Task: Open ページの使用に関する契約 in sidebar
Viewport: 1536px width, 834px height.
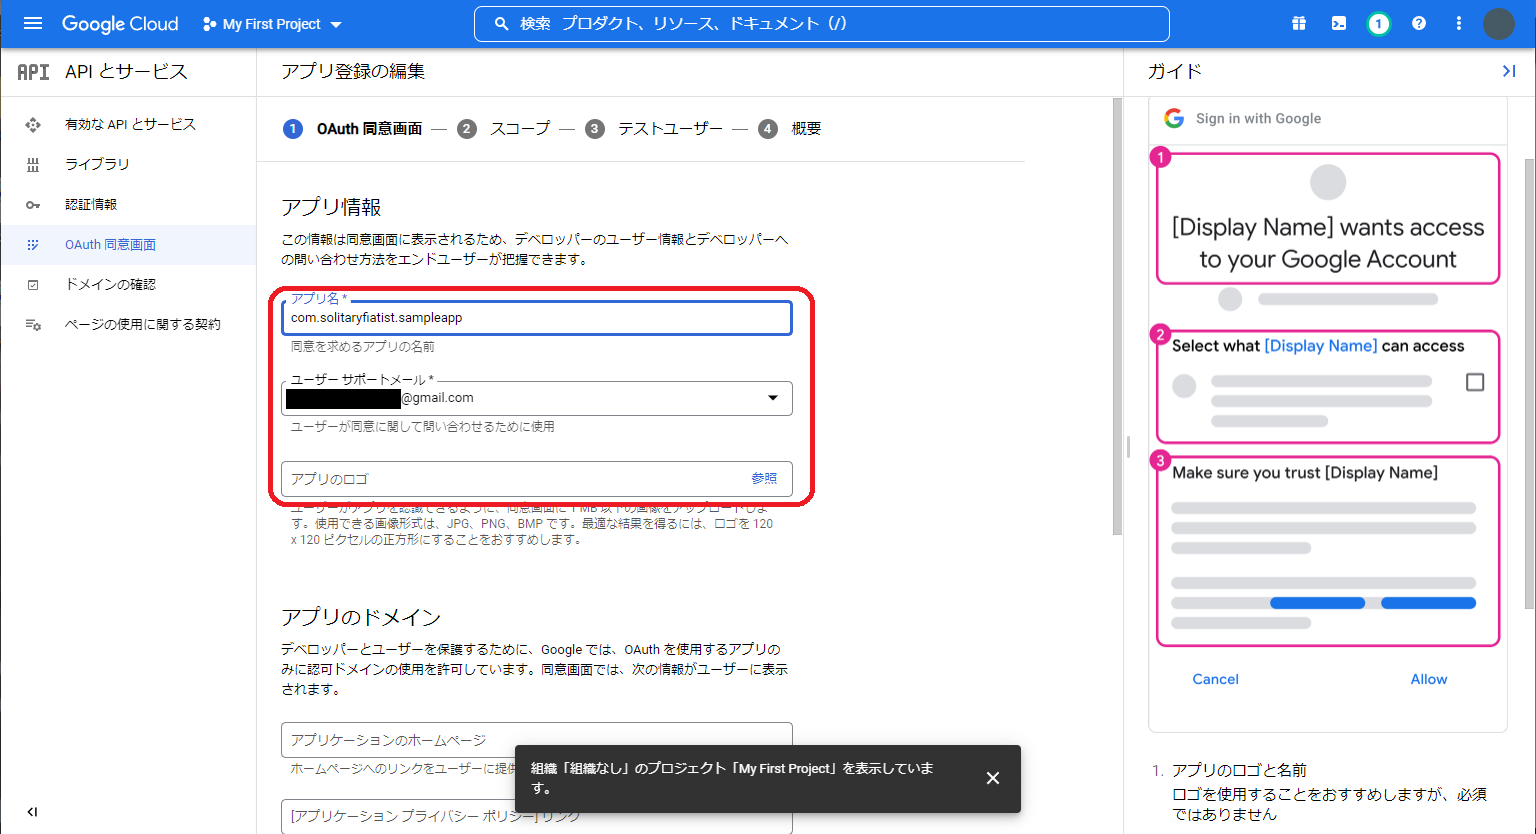Action: pyautogui.click(x=128, y=324)
